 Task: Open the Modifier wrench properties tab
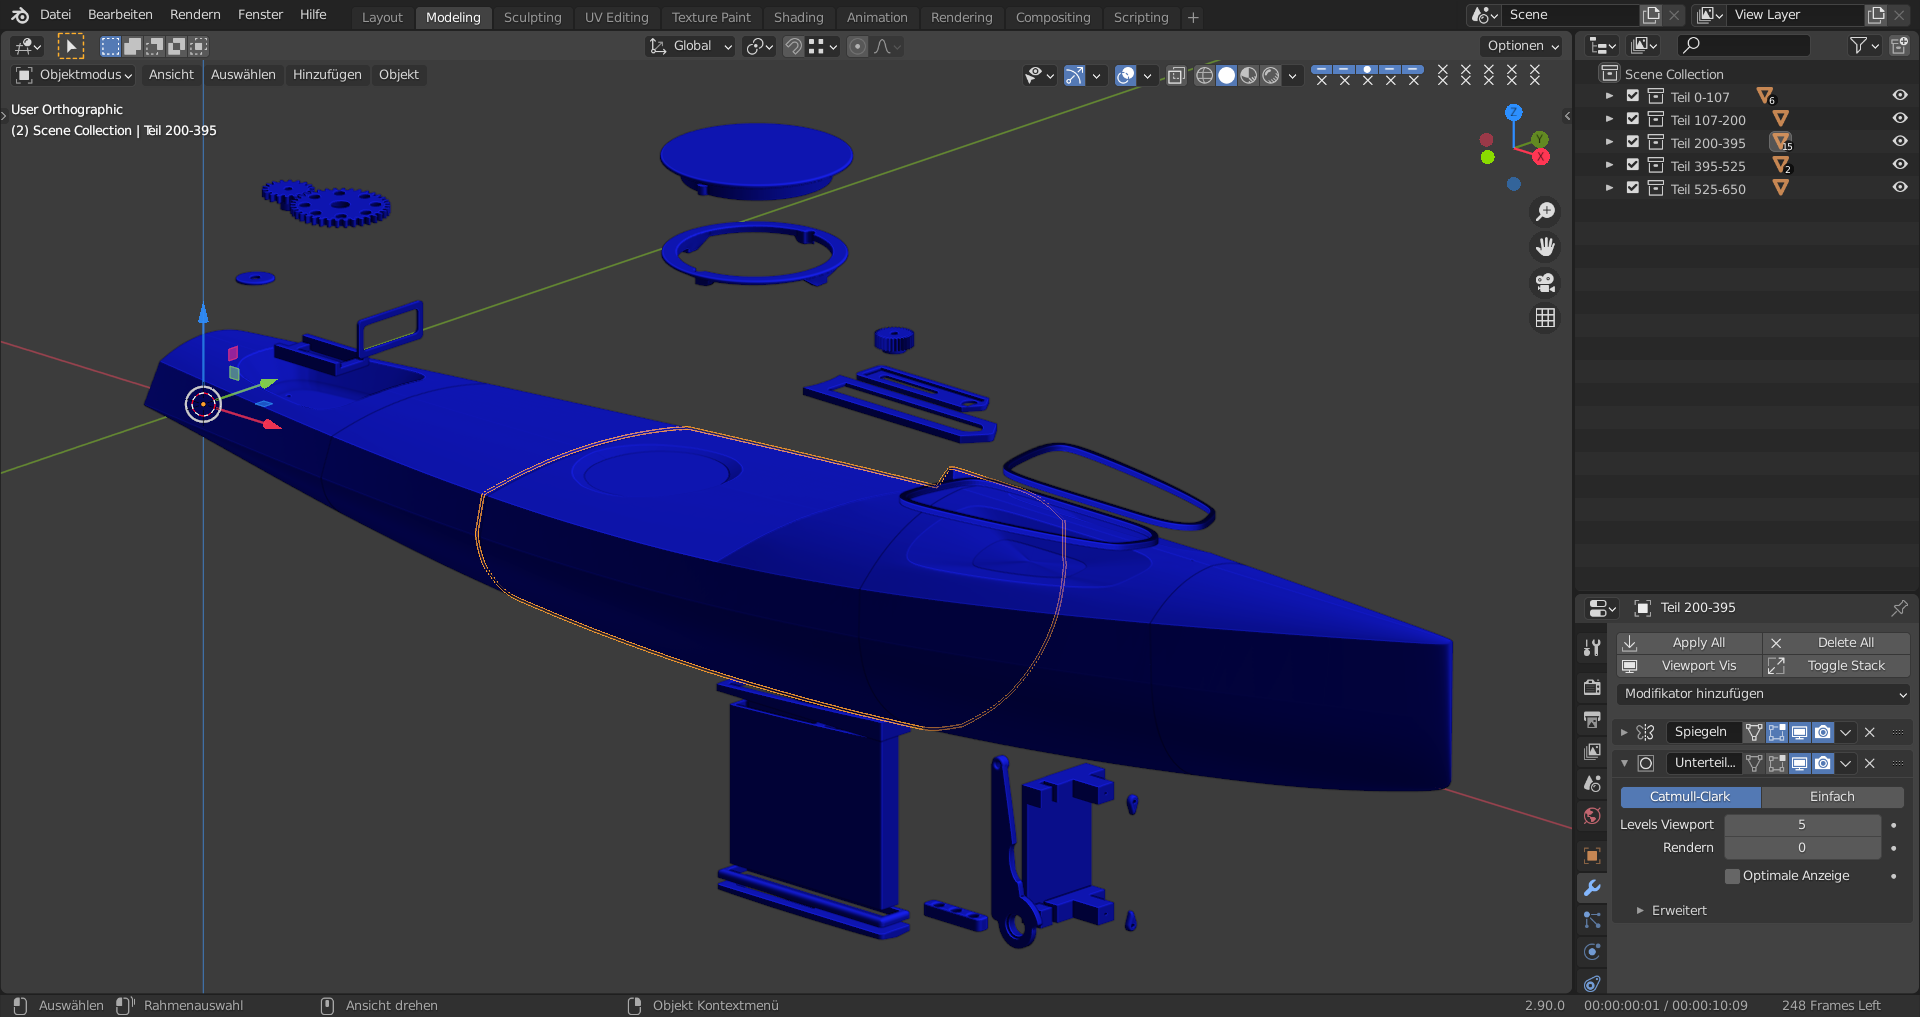click(1592, 888)
